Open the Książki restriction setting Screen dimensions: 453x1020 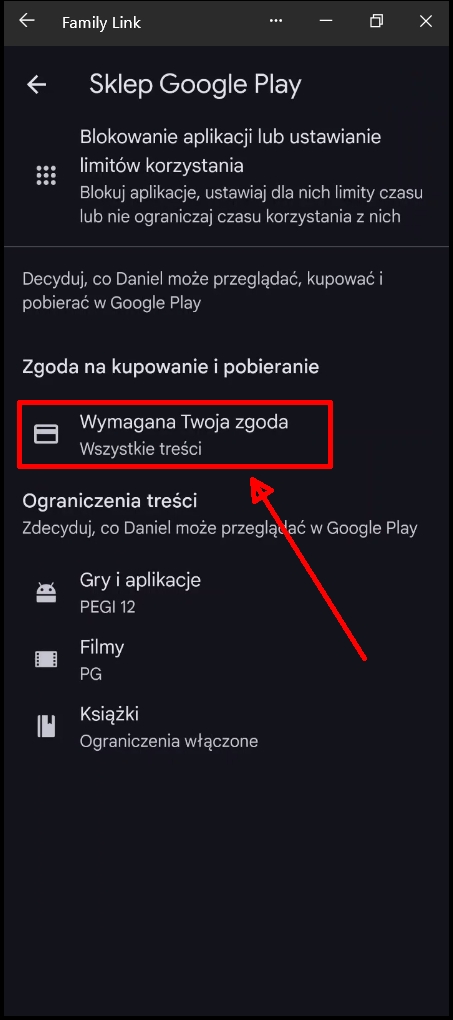226,727
